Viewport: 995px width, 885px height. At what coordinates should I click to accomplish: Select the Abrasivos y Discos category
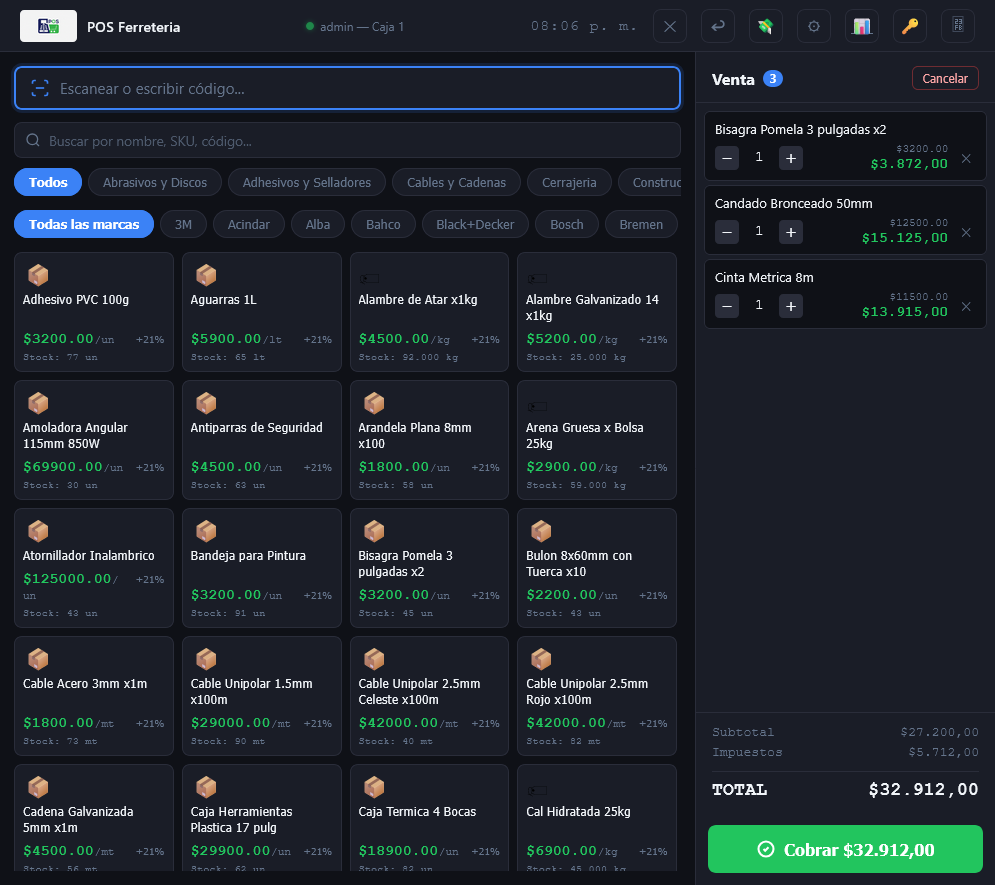(x=155, y=182)
